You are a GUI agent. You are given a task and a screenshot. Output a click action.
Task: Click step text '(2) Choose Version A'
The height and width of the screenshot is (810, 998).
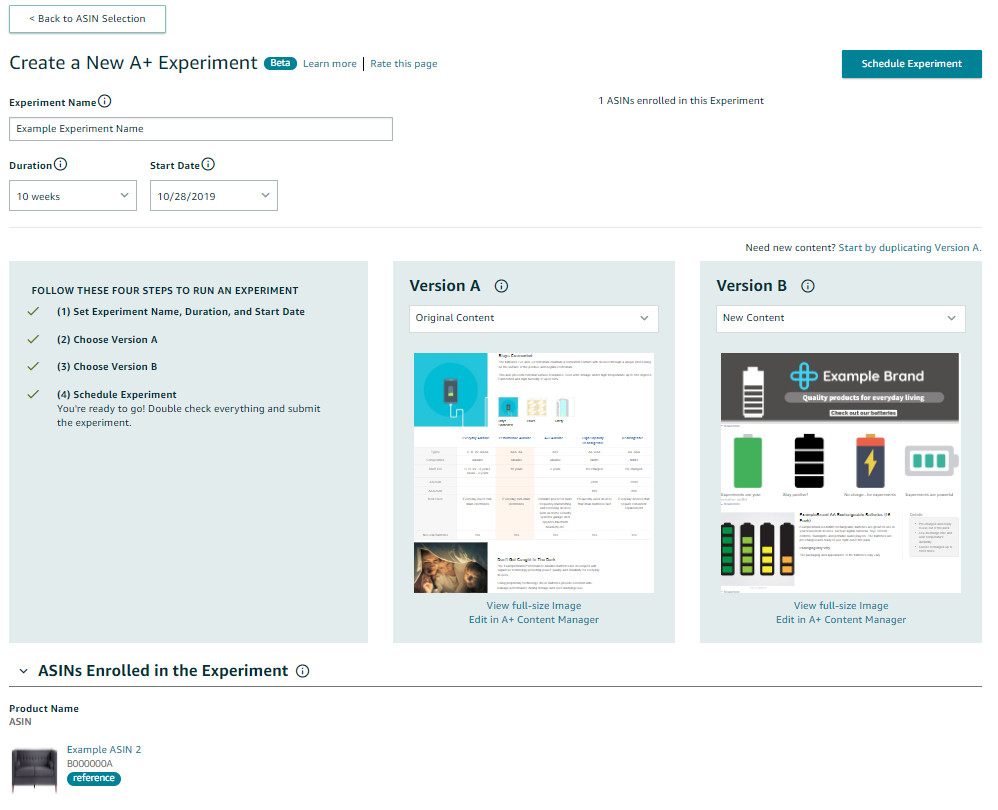(x=107, y=340)
